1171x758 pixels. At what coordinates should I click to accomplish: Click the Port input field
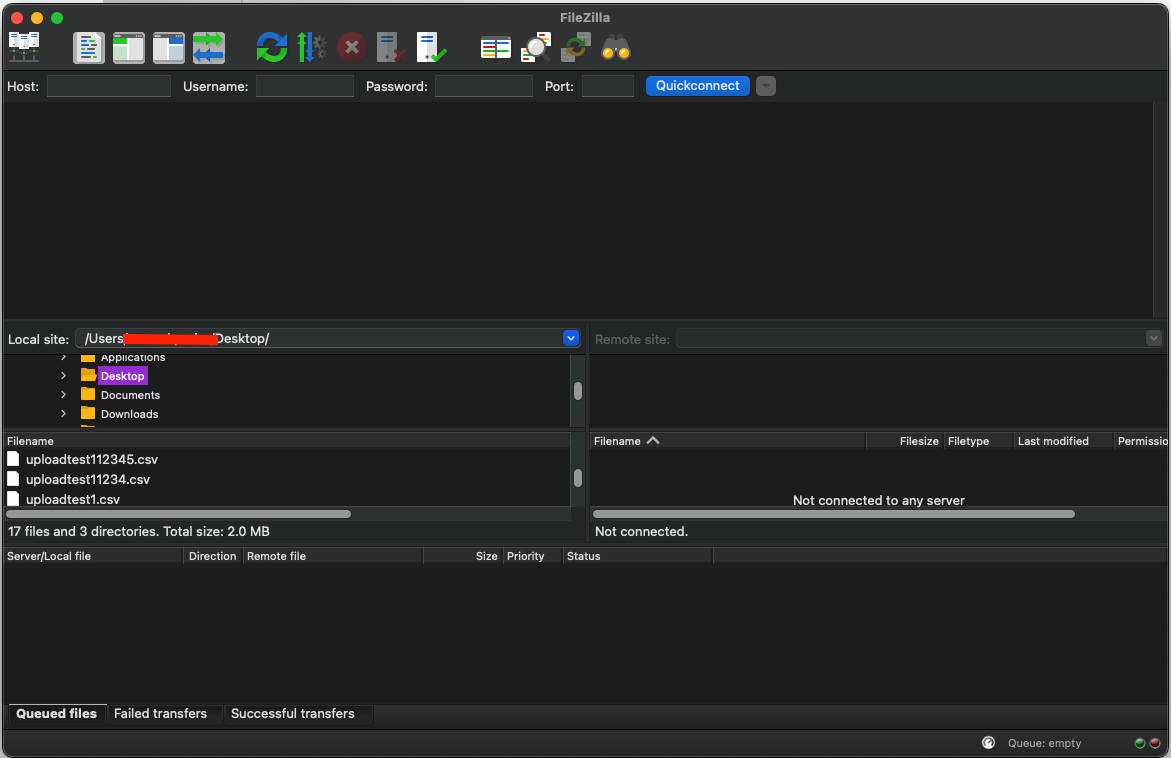pyautogui.click(x=608, y=86)
